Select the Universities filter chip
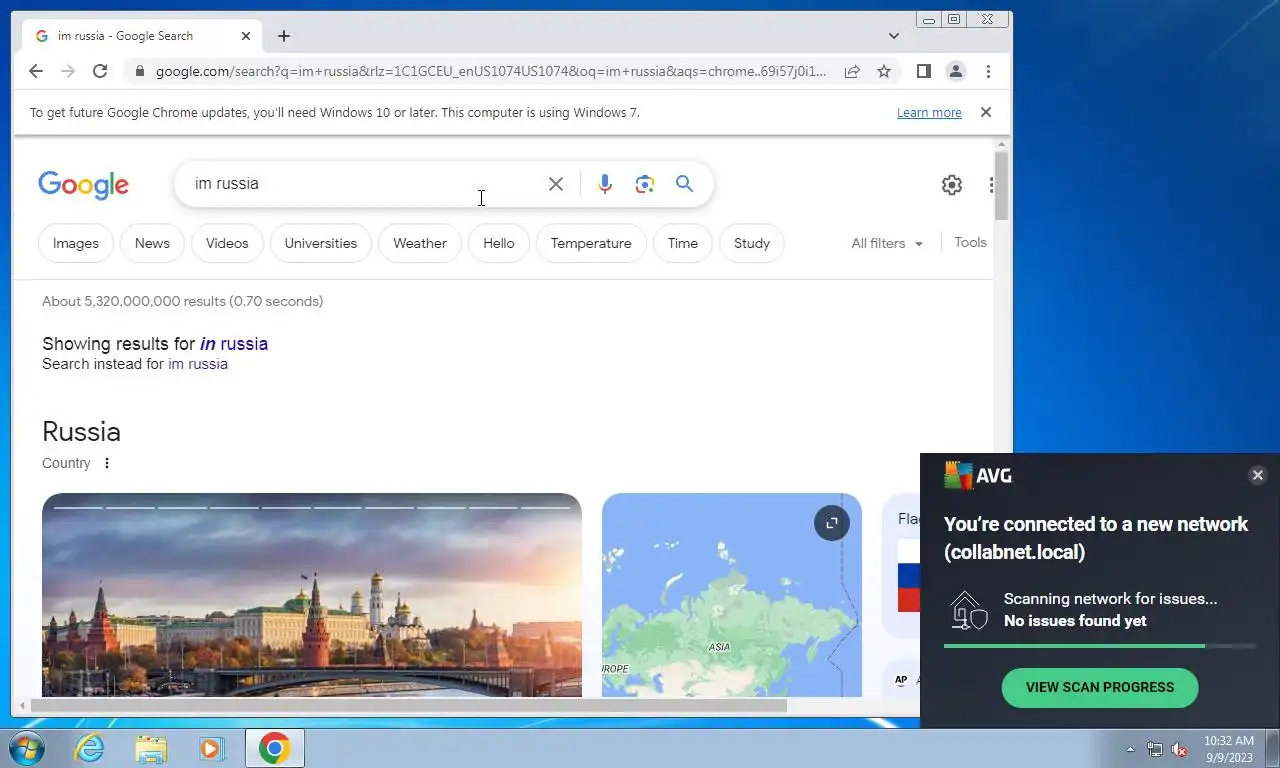This screenshot has width=1280, height=768. pos(321,243)
